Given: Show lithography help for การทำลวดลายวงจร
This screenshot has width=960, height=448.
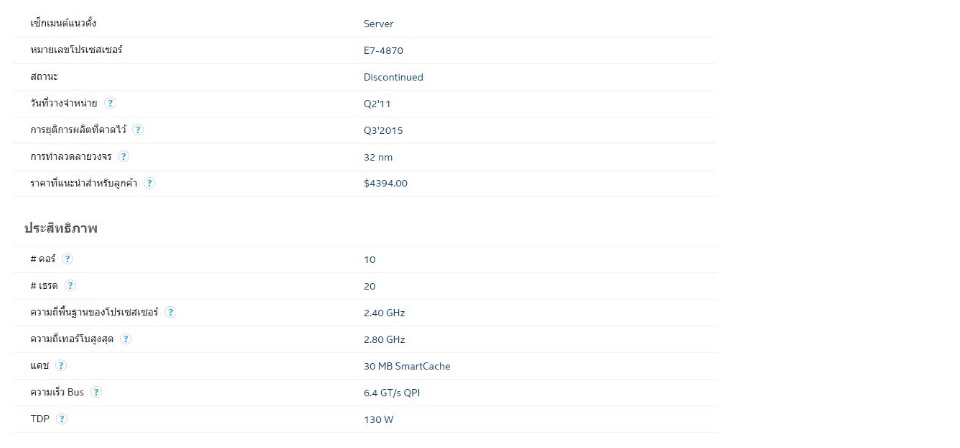Looking at the screenshot, I should click(124, 156).
